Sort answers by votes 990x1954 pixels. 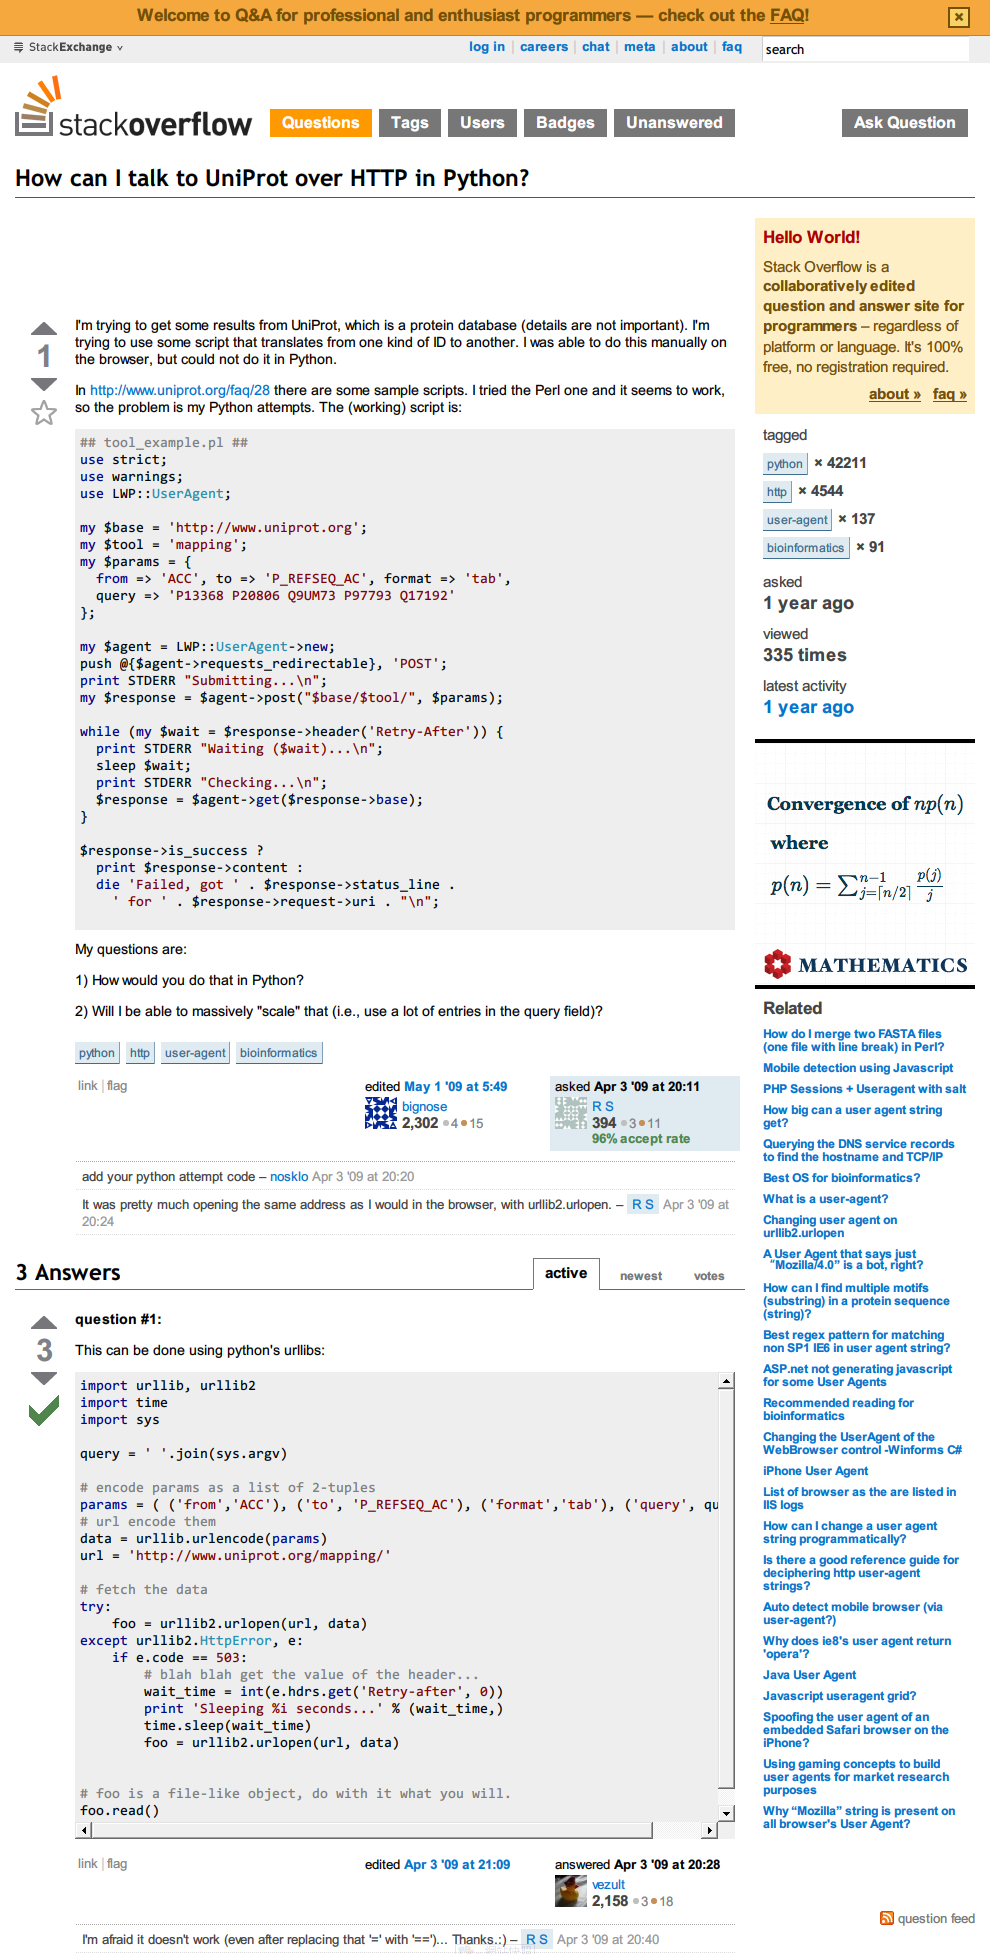(709, 1276)
